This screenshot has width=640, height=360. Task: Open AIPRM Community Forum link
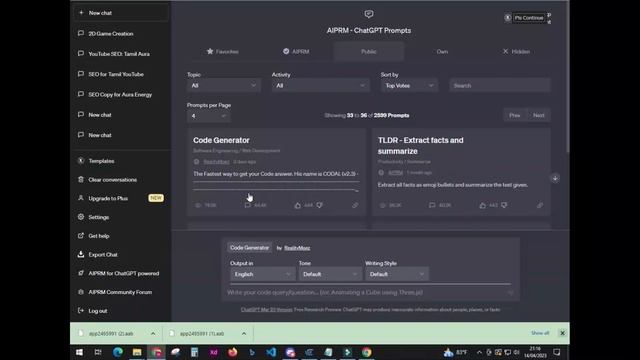(121, 292)
